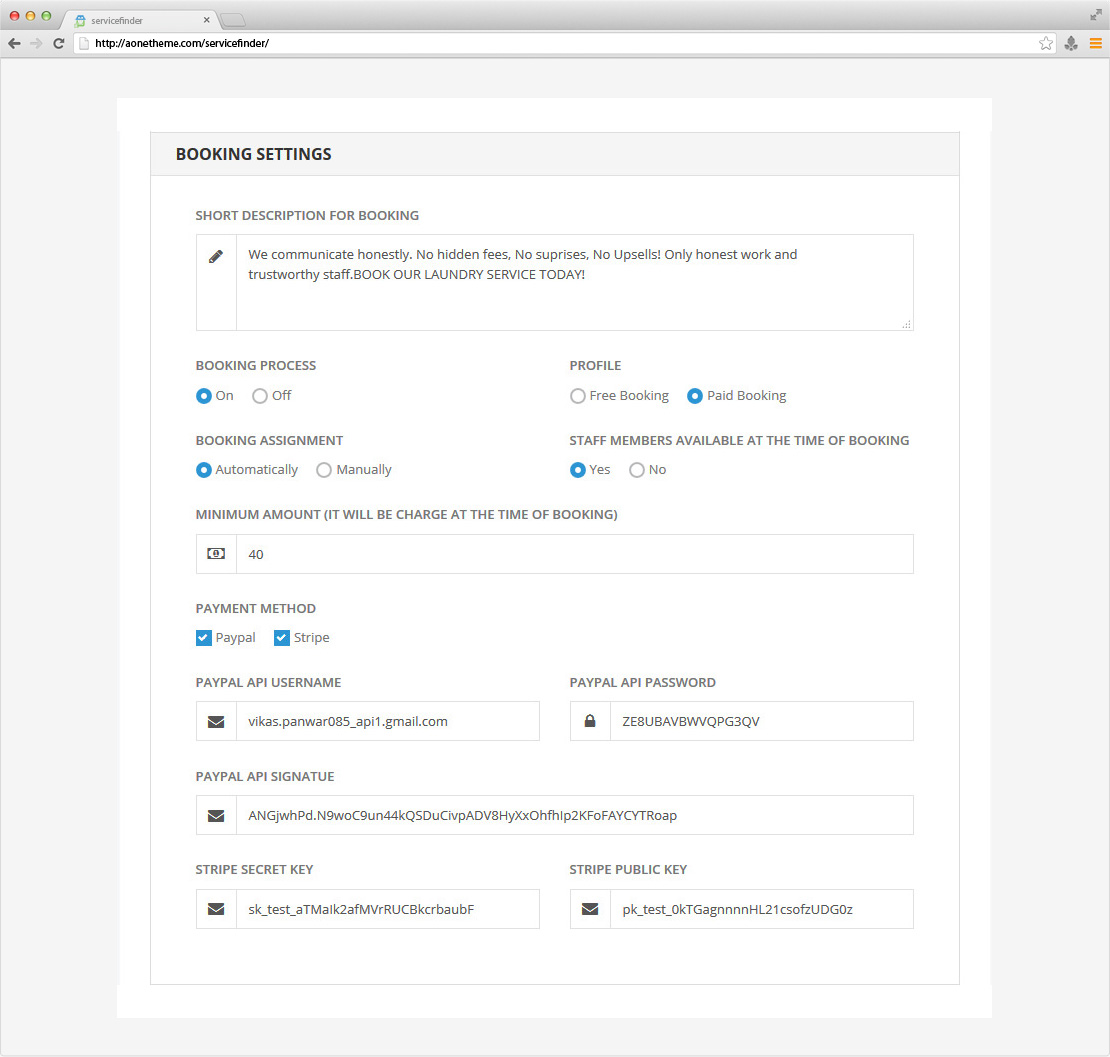Click the envelope icon beside Stripe Public Key
Viewport: 1110px width, 1057px height.
(x=590, y=909)
